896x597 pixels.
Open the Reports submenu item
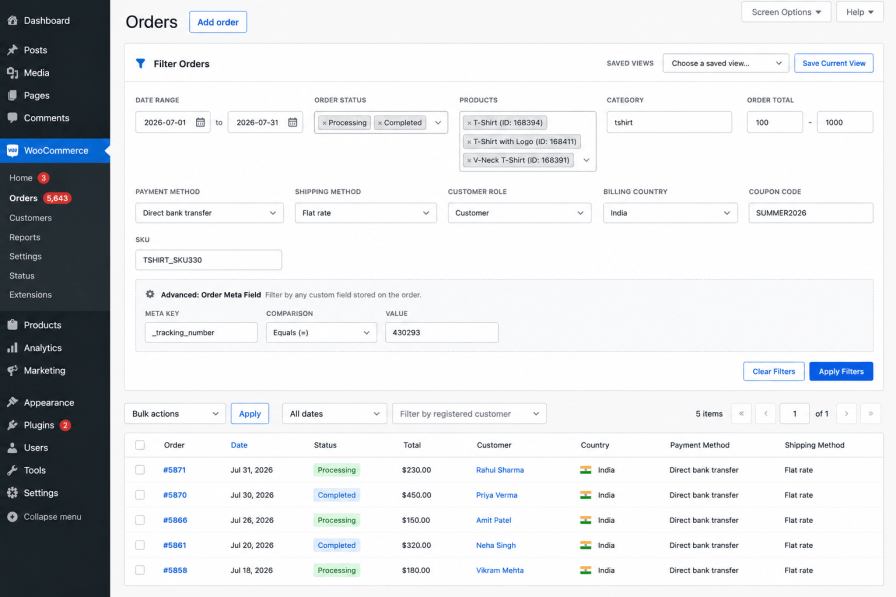pos(25,237)
